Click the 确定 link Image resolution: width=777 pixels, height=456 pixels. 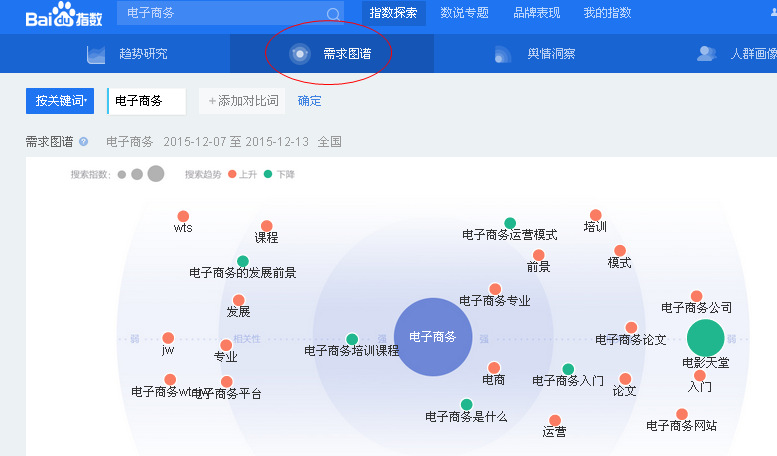(310, 101)
